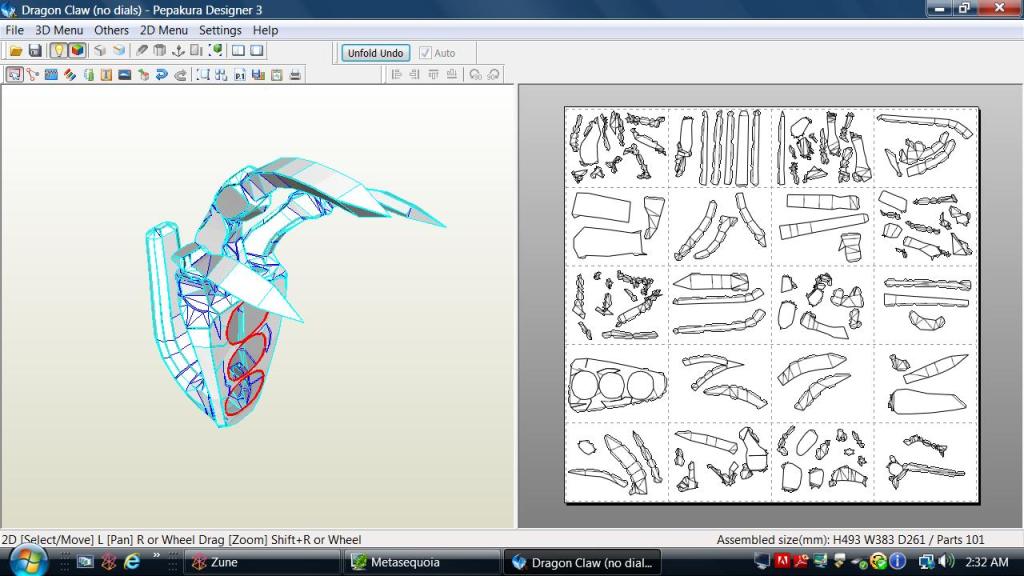This screenshot has height=576, width=1024.
Task: Open the Settings menu
Action: 220,30
